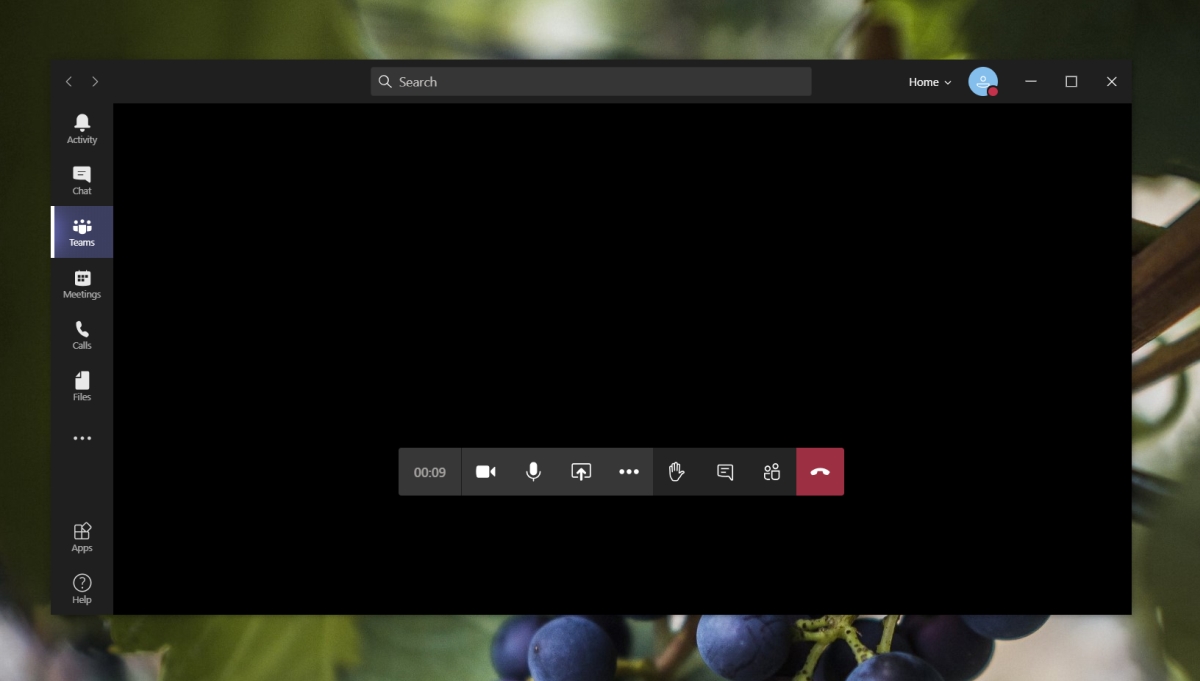This screenshot has height=681, width=1200.
Task: Hang up the call
Action: click(820, 472)
